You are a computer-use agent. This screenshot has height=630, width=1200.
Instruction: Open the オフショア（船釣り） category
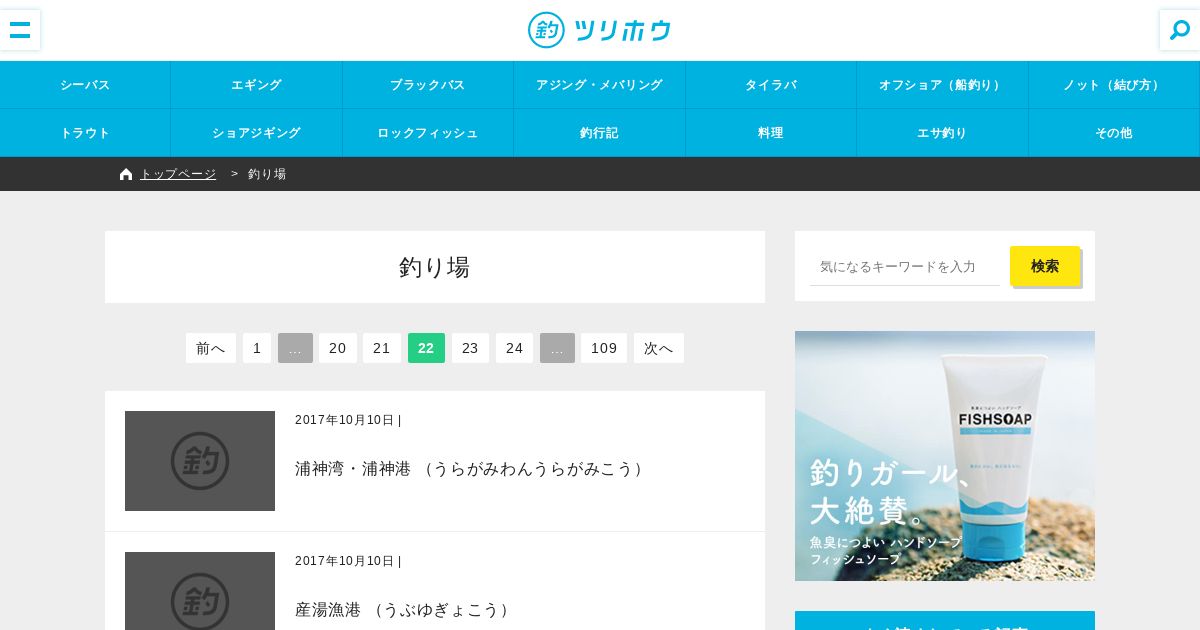(x=943, y=85)
